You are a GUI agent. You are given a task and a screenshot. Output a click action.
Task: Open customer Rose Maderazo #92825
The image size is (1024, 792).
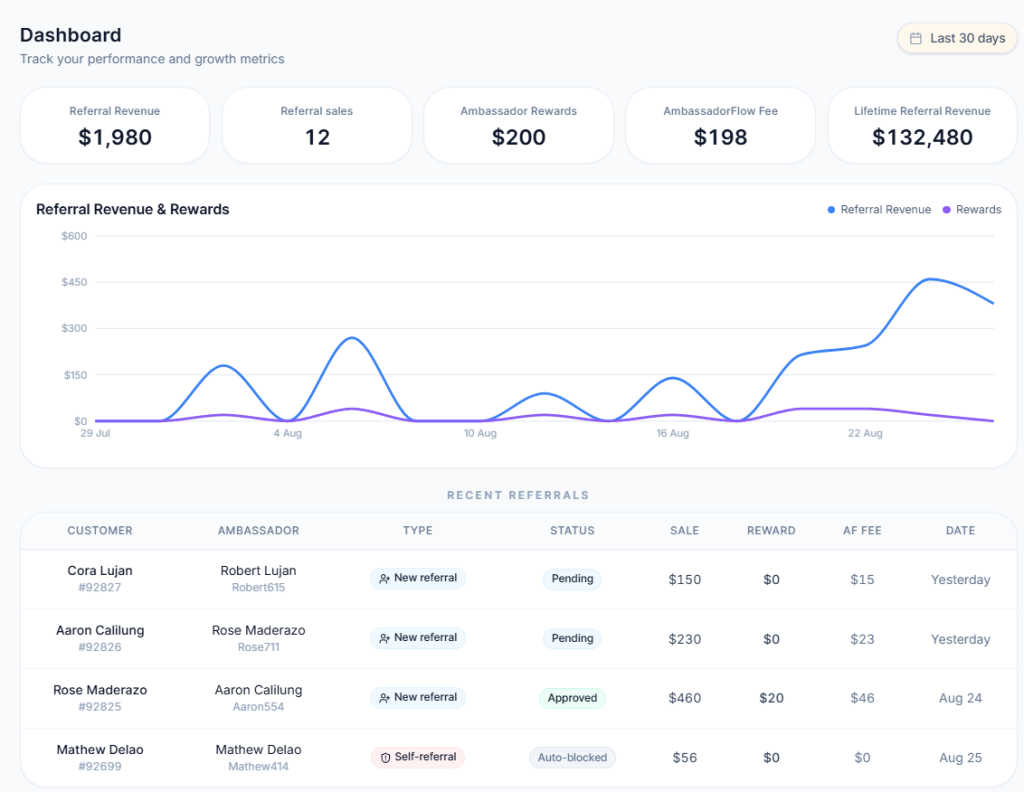pos(100,690)
